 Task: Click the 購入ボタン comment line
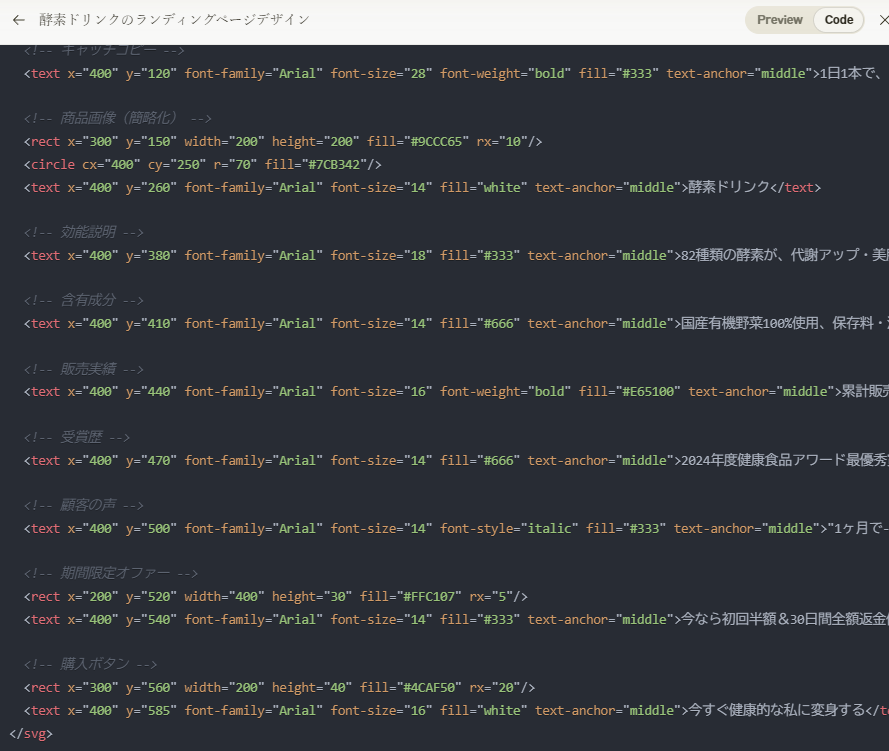click(90, 664)
